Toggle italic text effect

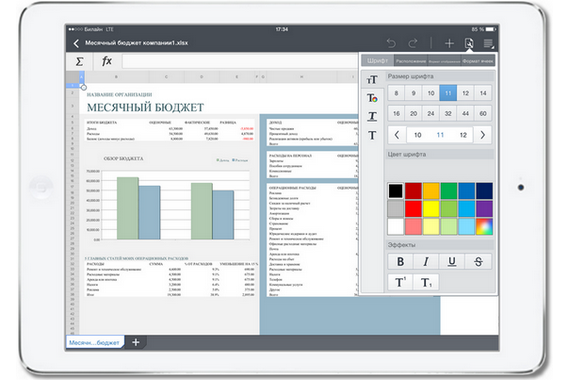pyautogui.click(x=426, y=261)
